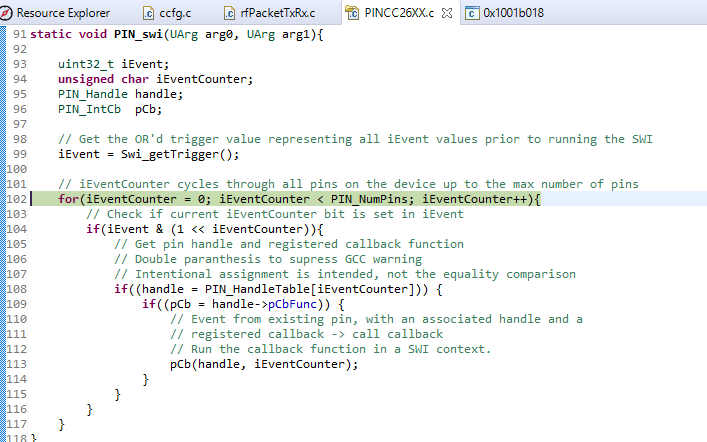Click Swi_getTrigger() call on line 99
This screenshot has width=707, height=442.
pos(179,154)
